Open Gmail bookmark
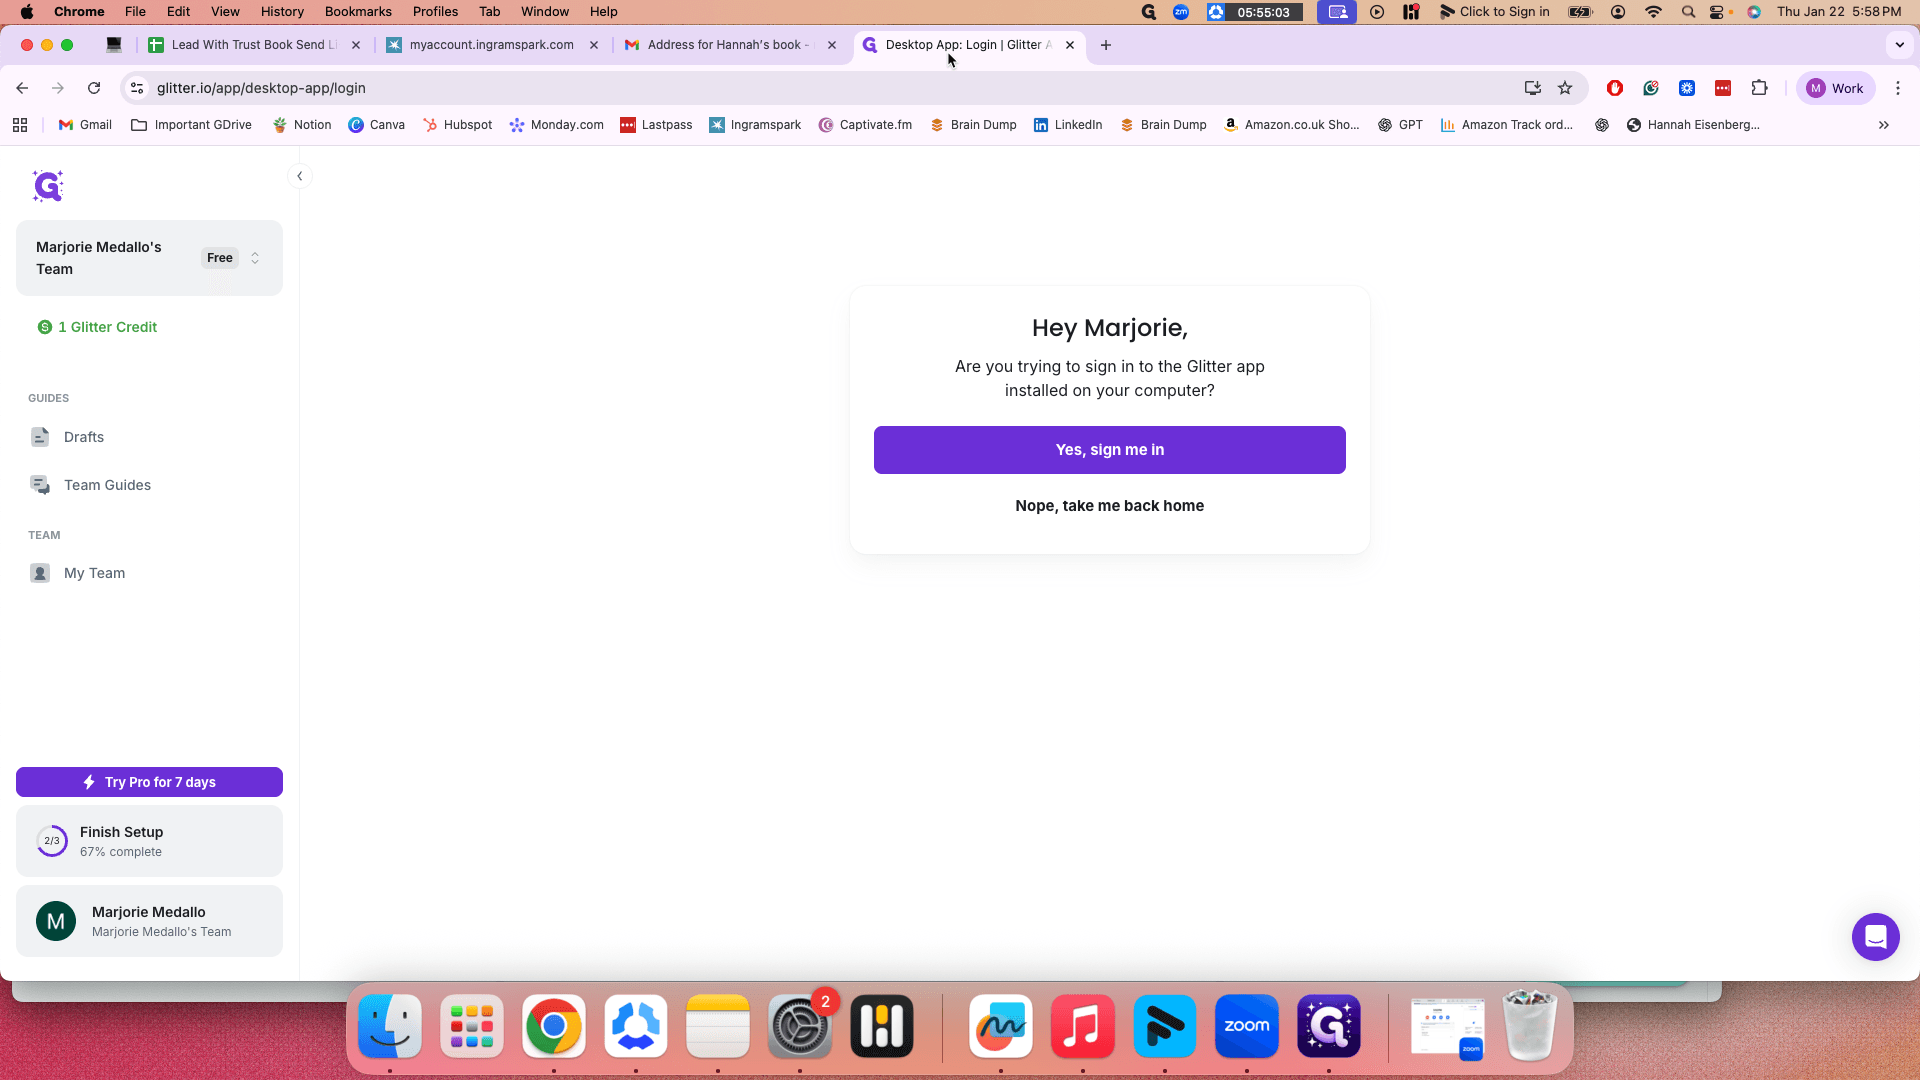 point(85,125)
